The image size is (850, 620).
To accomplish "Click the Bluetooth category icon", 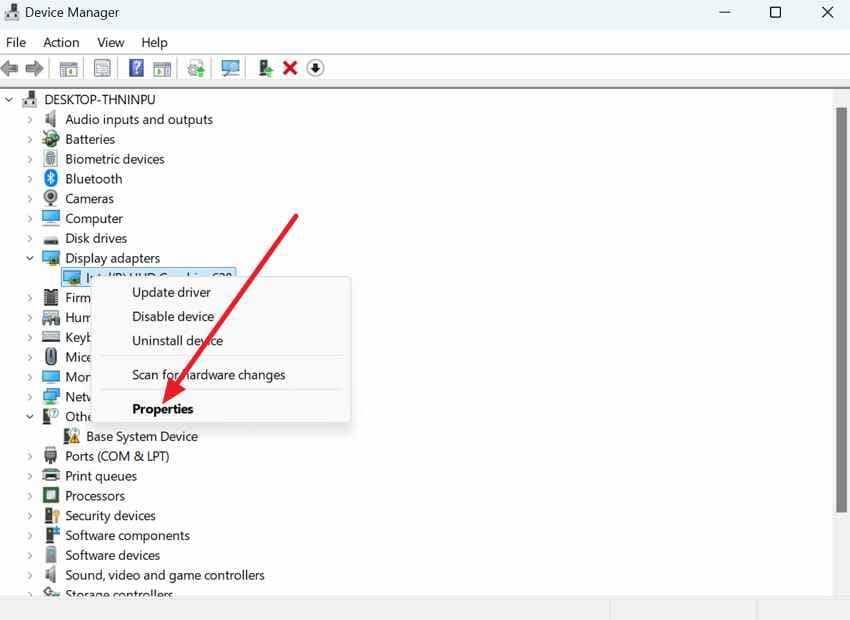I will pyautogui.click(x=51, y=178).
